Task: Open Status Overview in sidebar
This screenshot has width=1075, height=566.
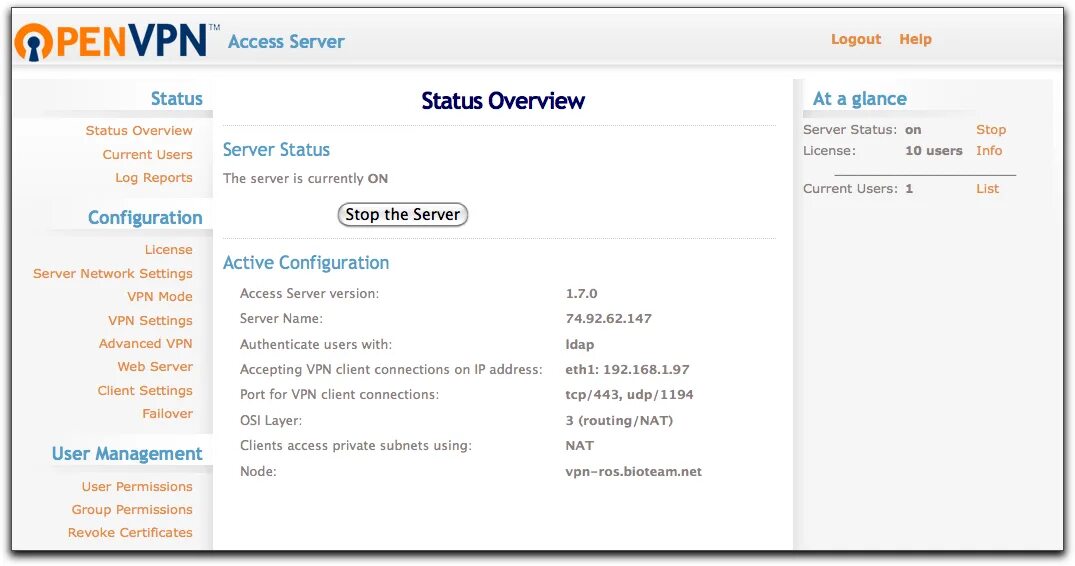Action: [x=139, y=130]
